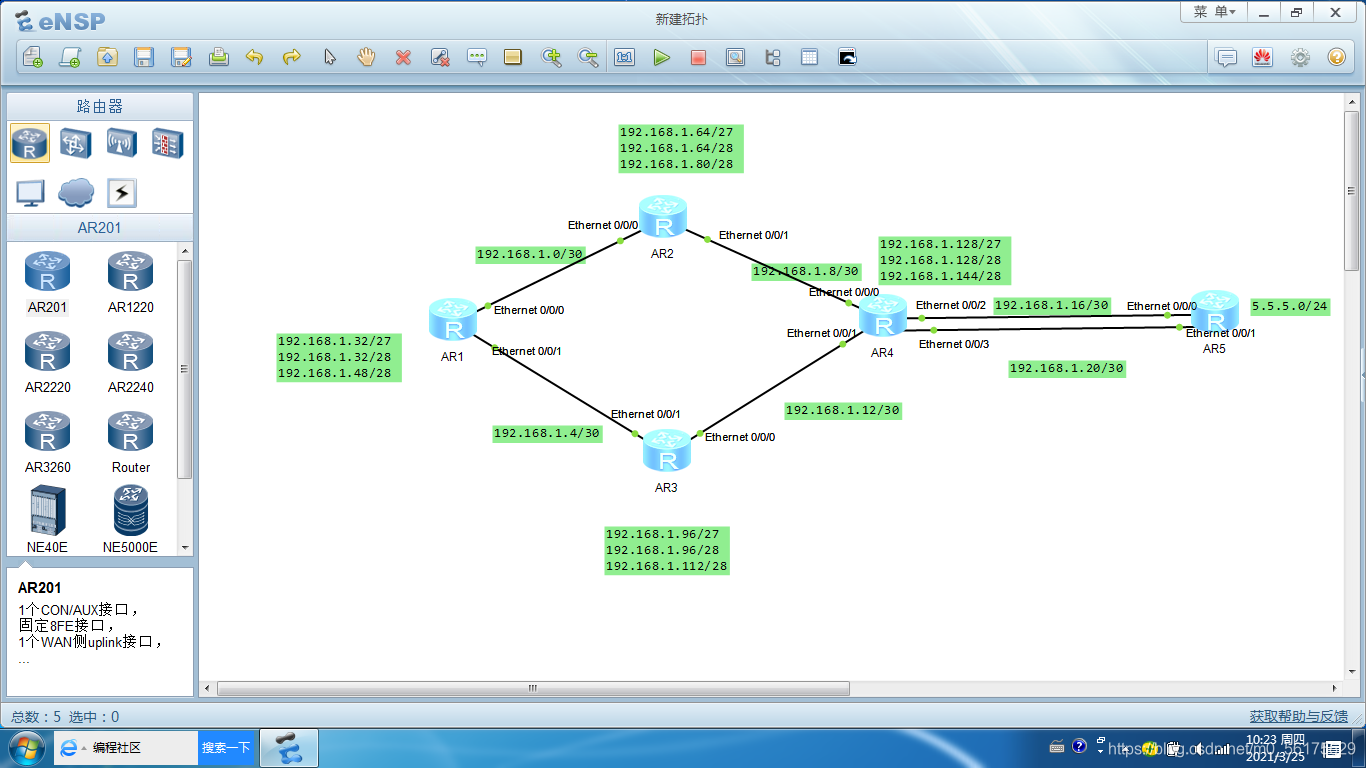Pick the AR2240 router model
The height and width of the screenshot is (768, 1366).
coord(130,362)
